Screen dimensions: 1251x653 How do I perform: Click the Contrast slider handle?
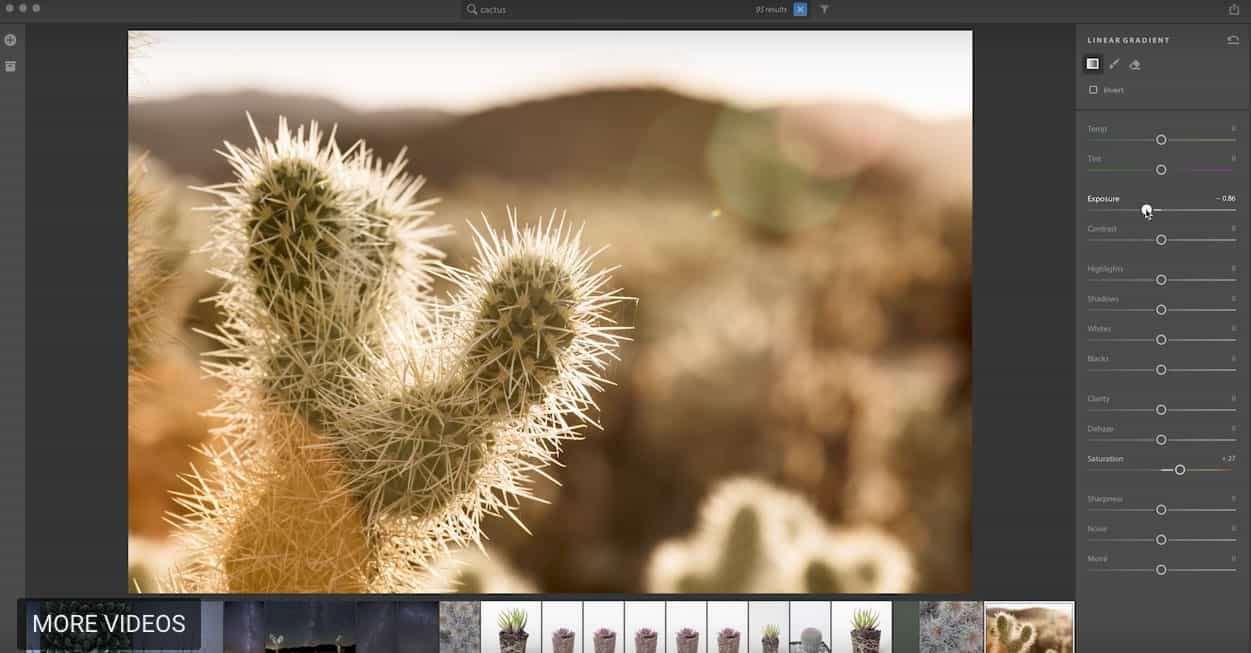coord(1161,240)
